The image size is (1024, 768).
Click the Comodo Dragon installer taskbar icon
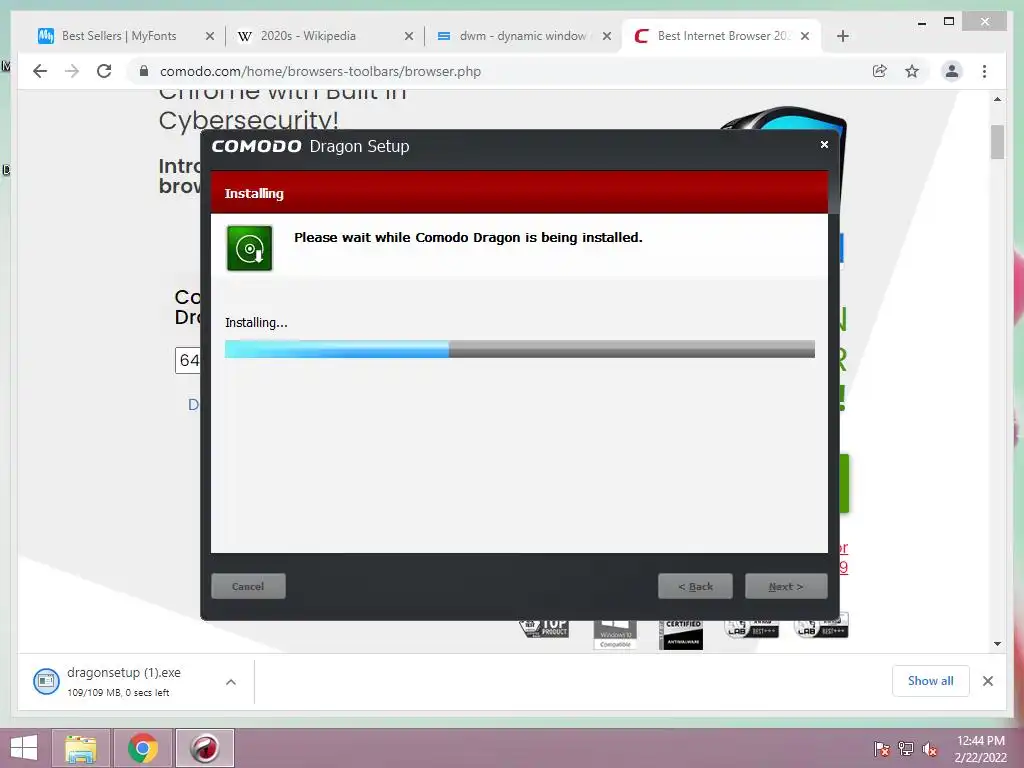coord(205,748)
